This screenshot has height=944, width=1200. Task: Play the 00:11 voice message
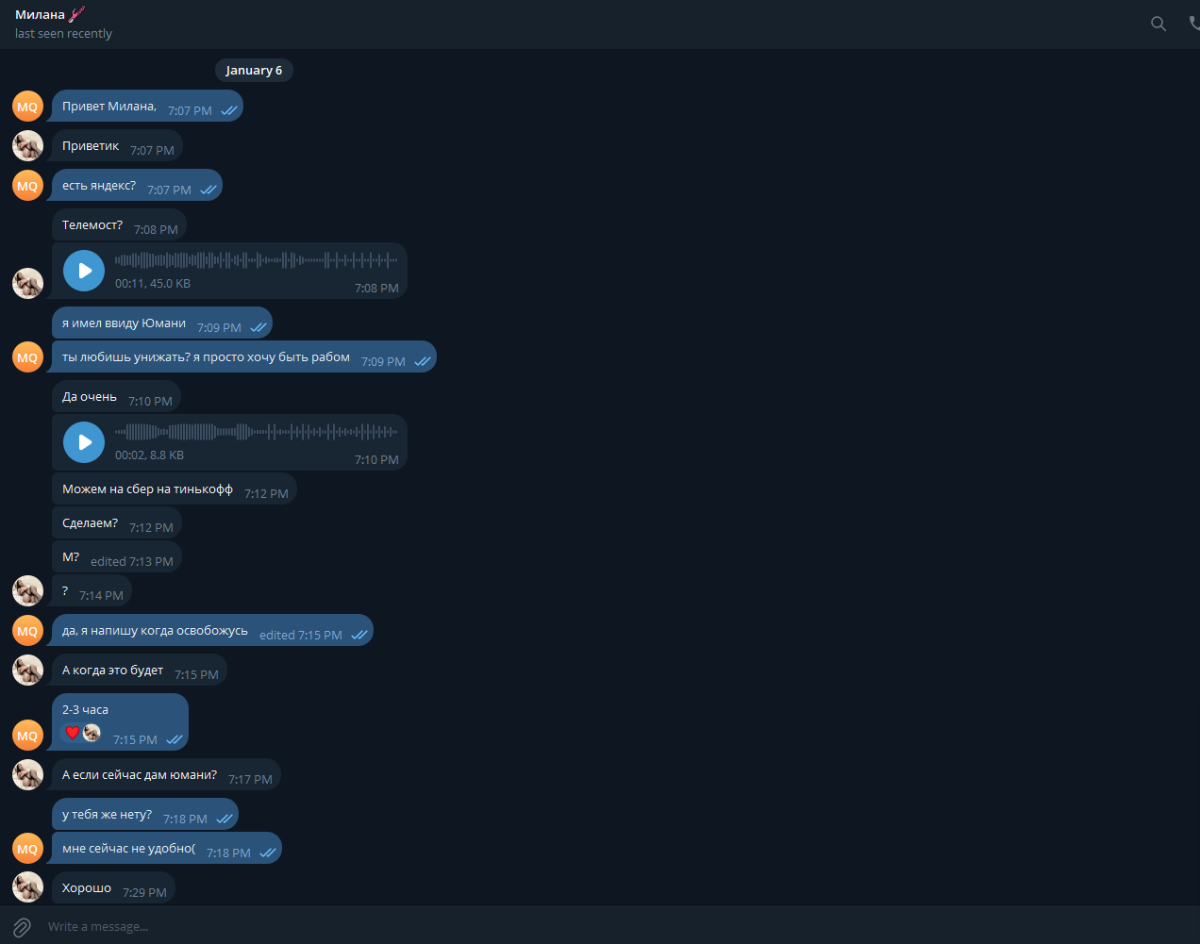84,270
